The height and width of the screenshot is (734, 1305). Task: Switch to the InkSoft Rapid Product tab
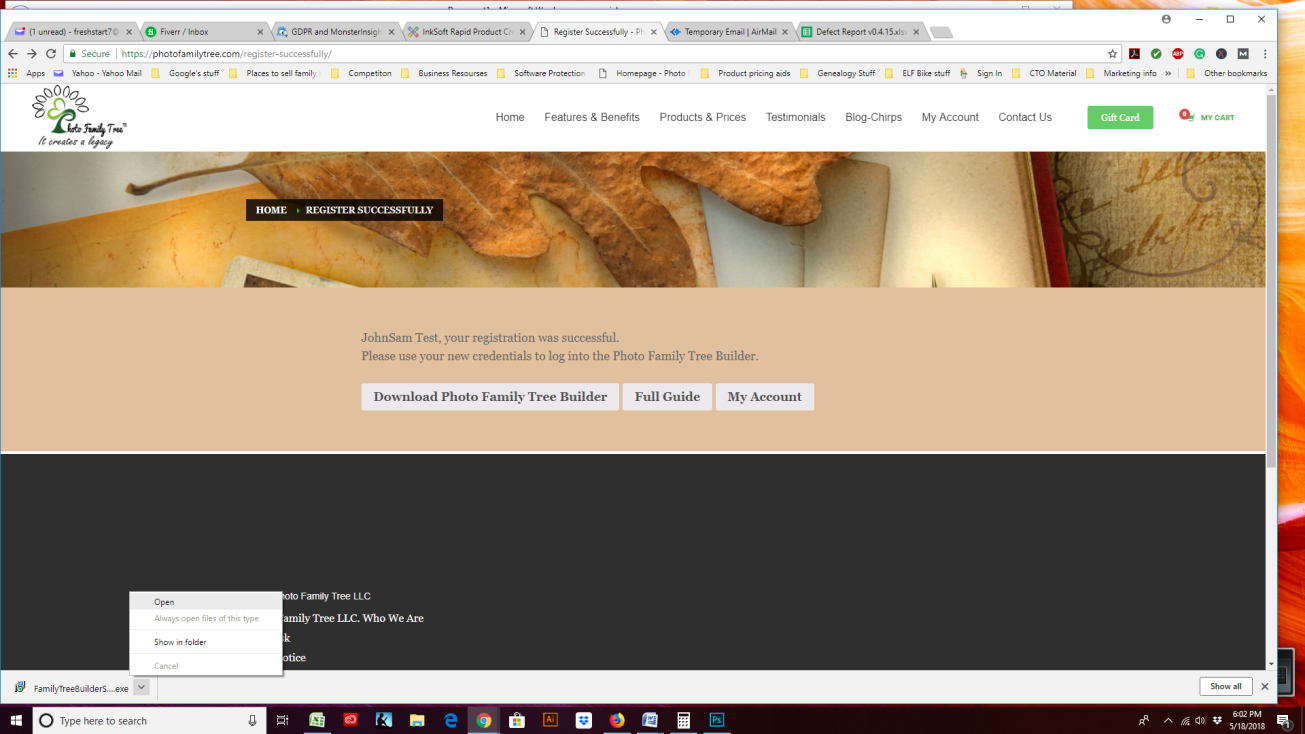[x=466, y=32]
